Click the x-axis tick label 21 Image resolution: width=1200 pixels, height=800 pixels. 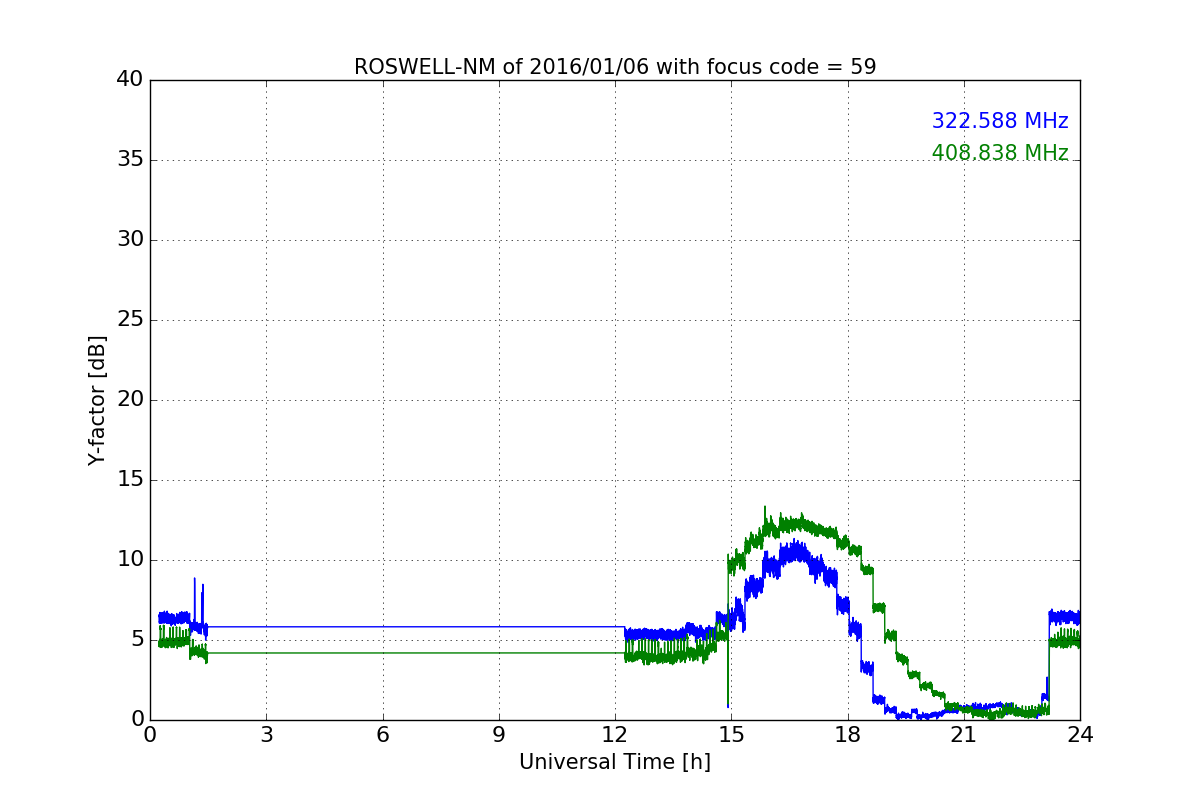point(964,735)
